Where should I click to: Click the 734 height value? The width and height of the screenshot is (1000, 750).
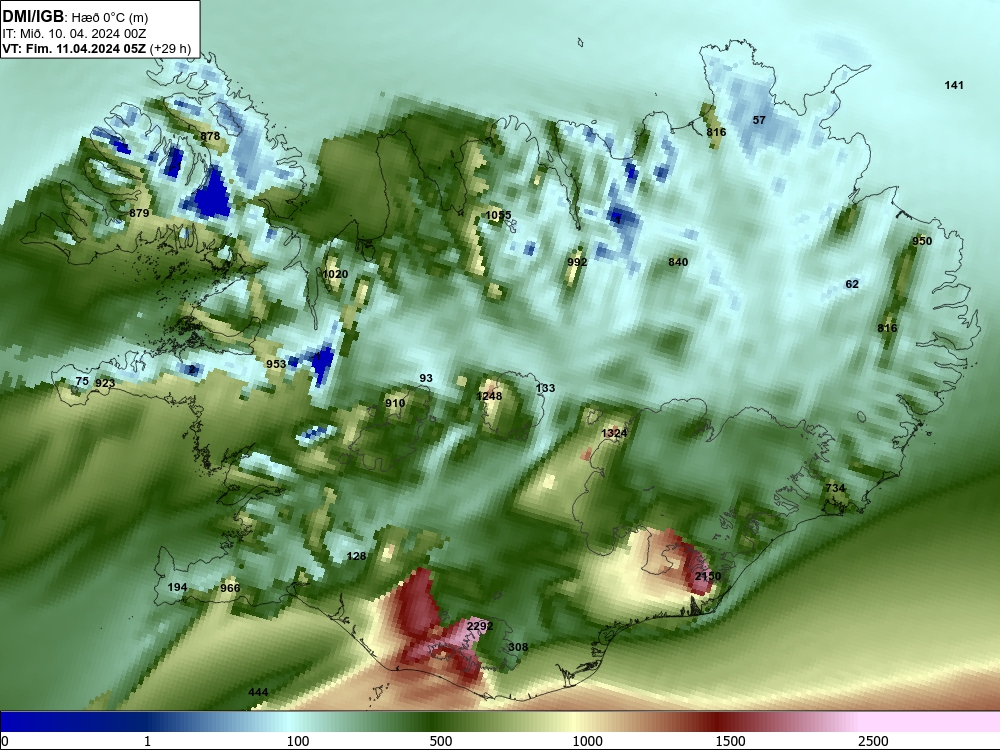point(835,488)
